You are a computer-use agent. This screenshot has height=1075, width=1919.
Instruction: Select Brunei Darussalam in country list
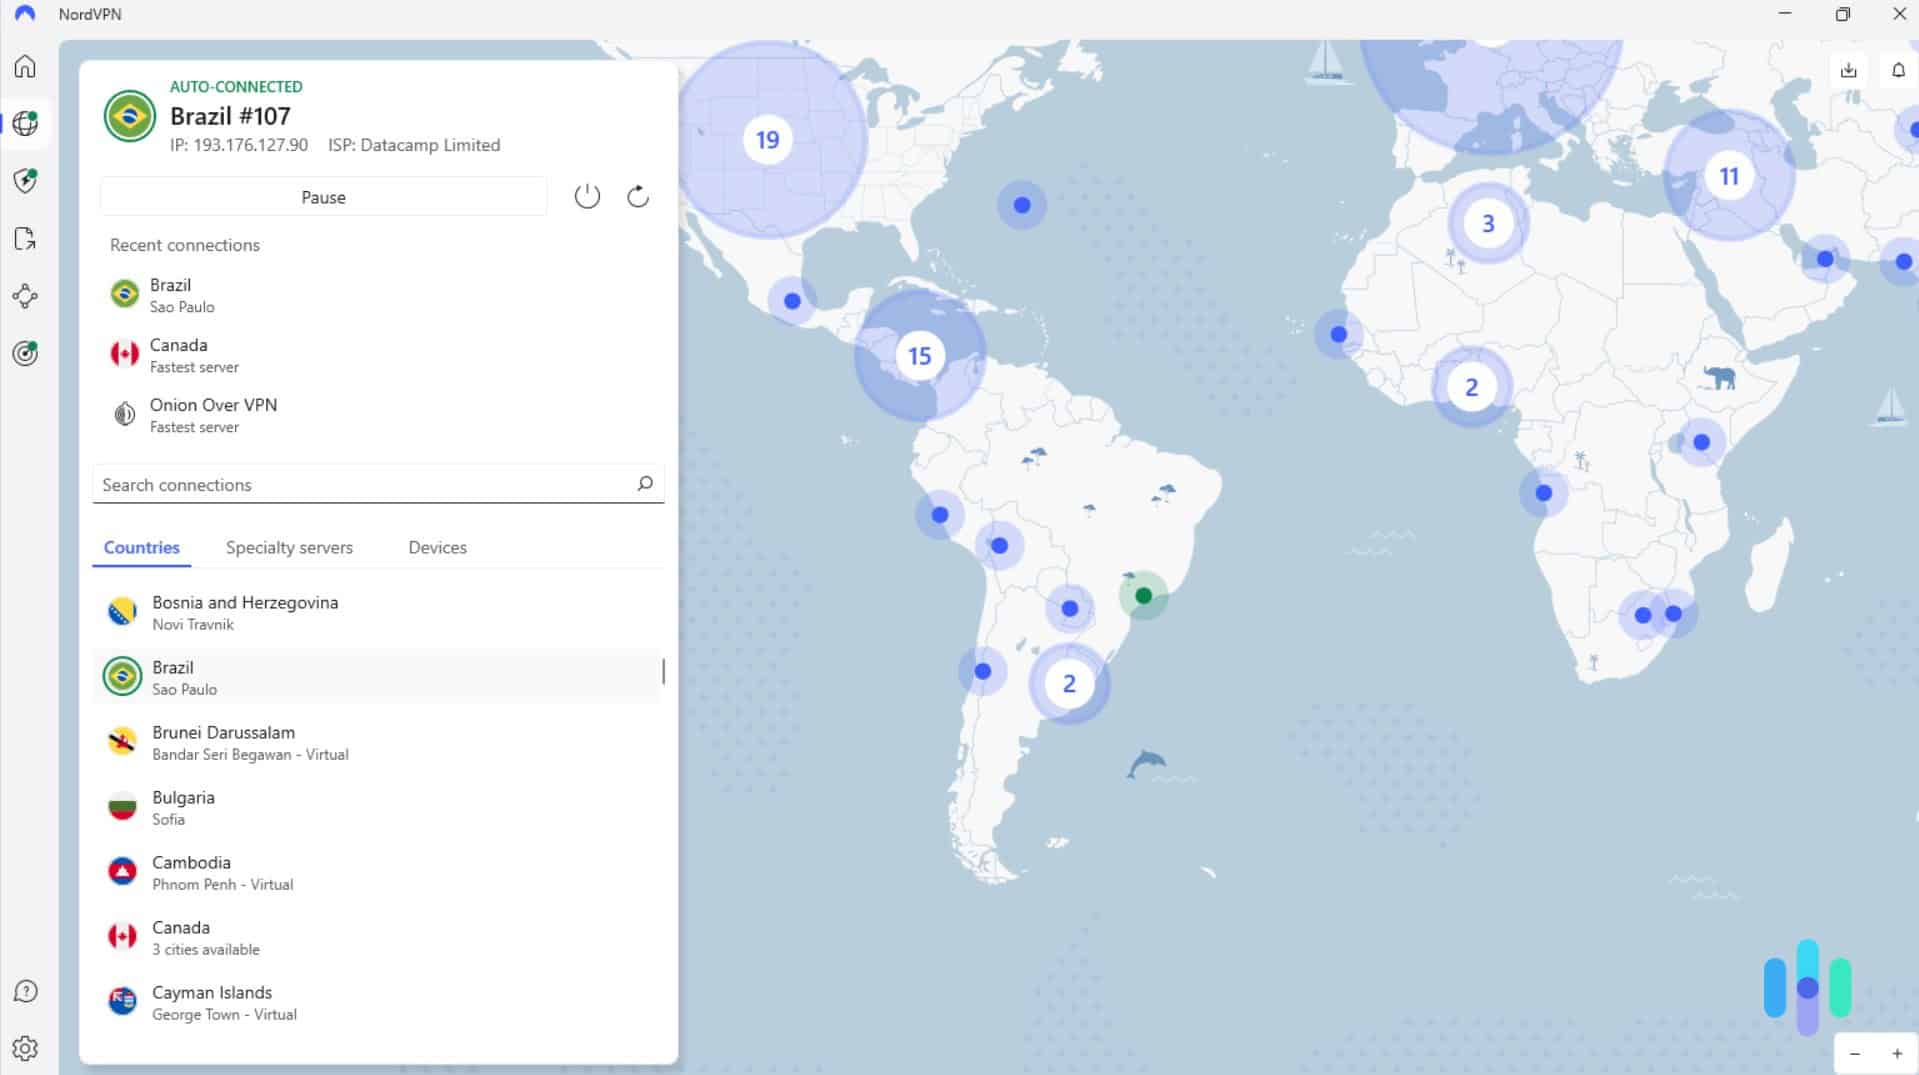pyautogui.click(x=378, y=742)
